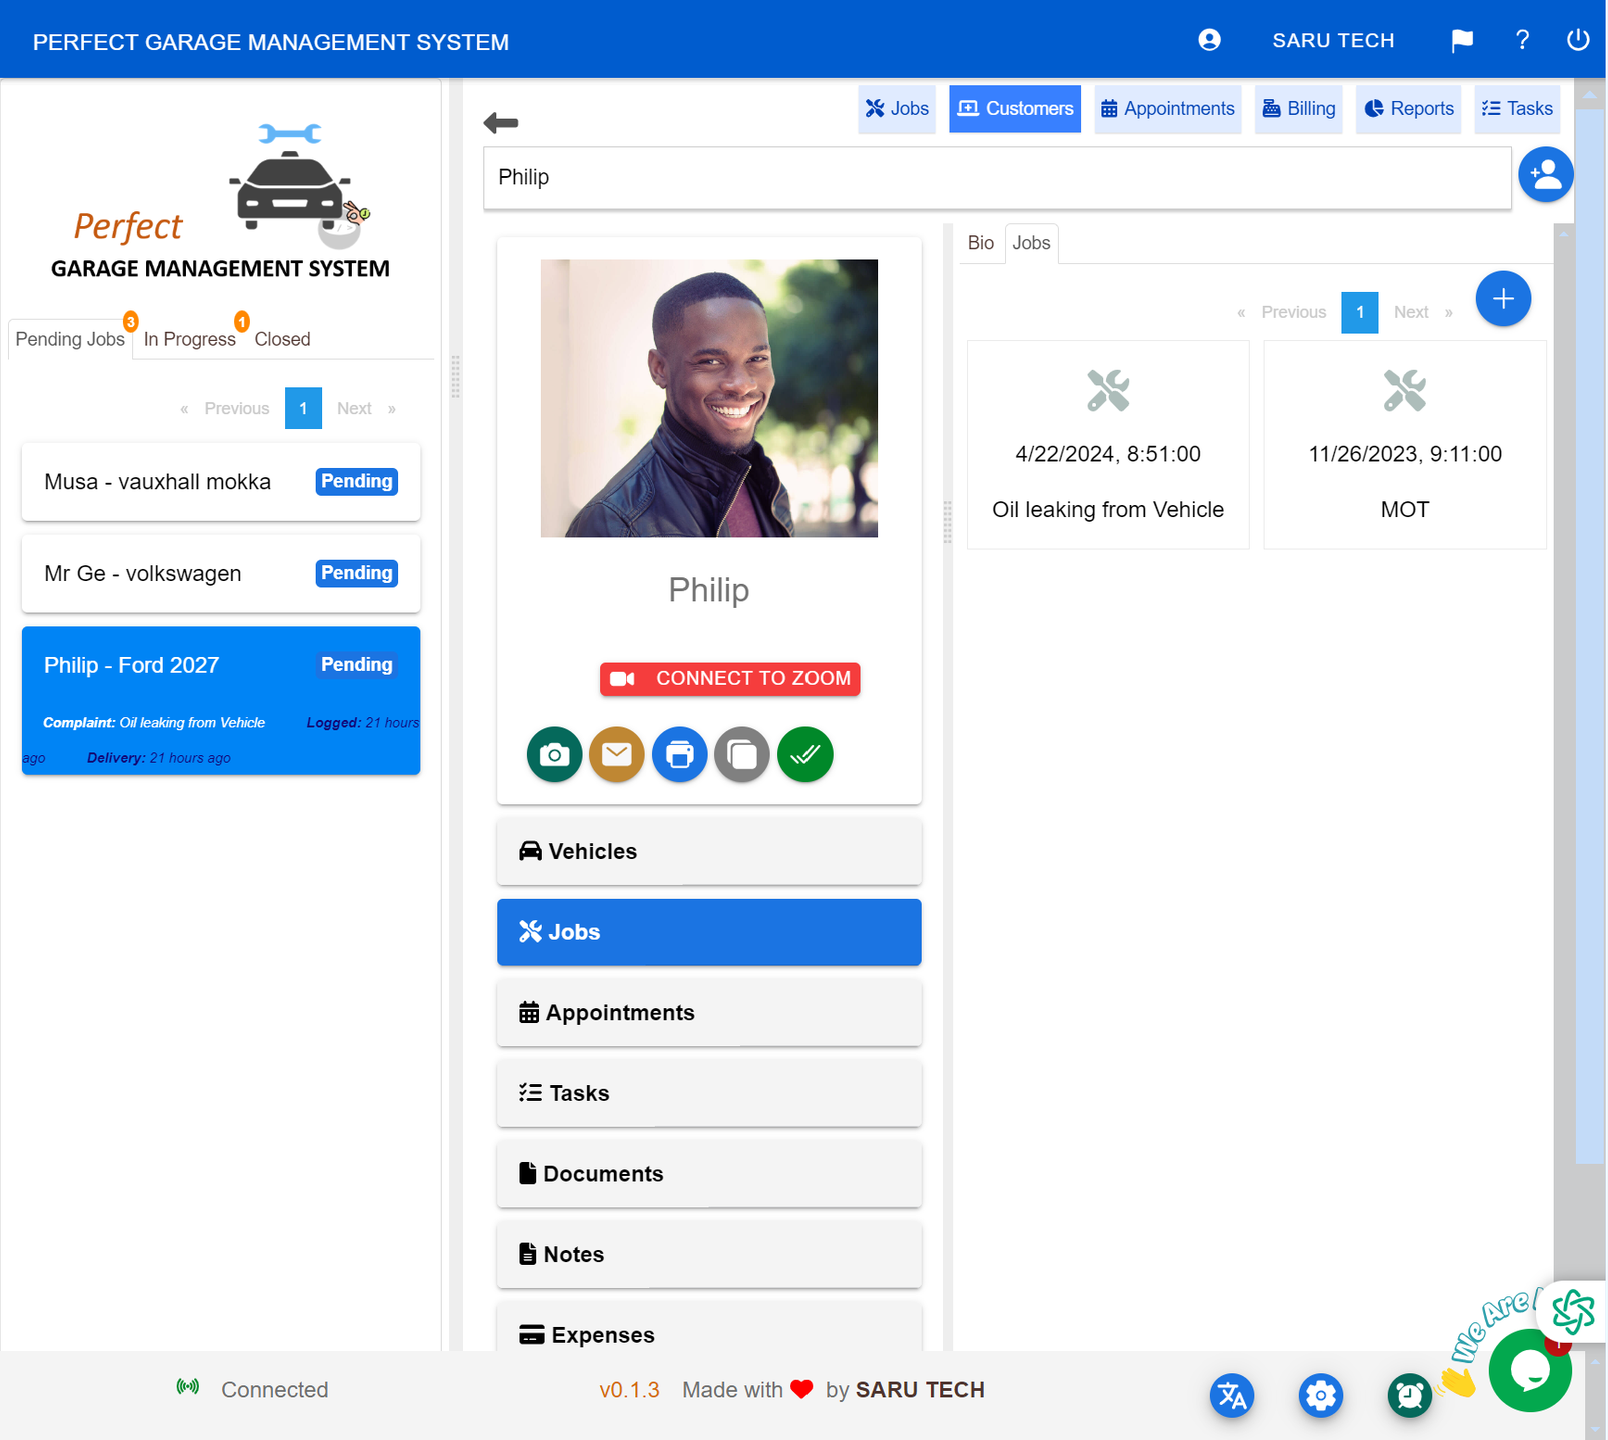Click the wrench icon on MOT job card

[x=1405, y=390]
